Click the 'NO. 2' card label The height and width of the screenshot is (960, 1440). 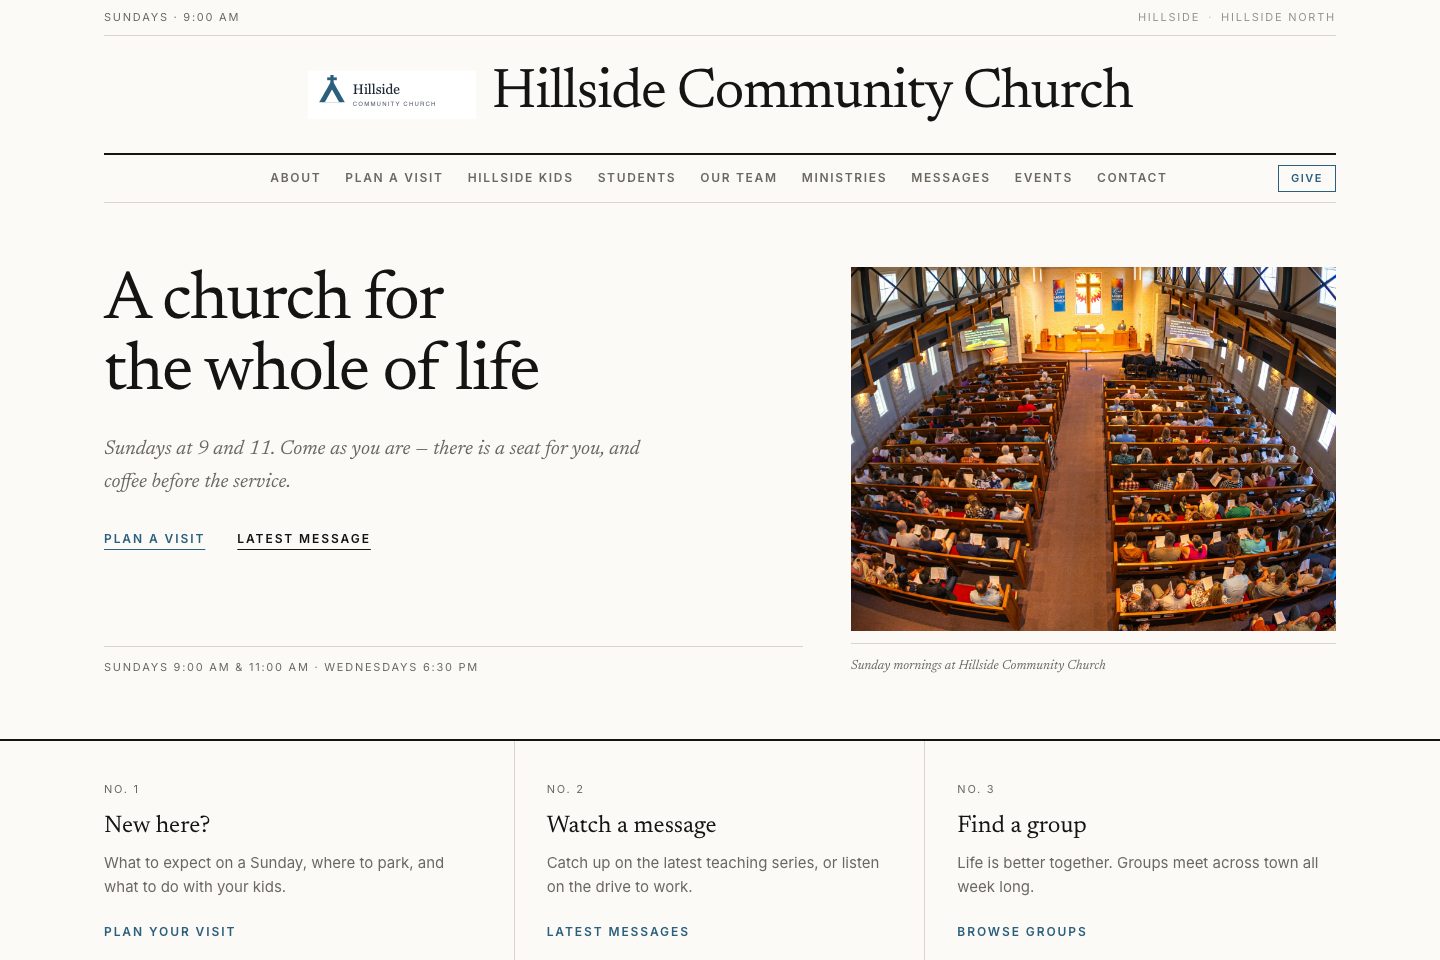point(565,789)
